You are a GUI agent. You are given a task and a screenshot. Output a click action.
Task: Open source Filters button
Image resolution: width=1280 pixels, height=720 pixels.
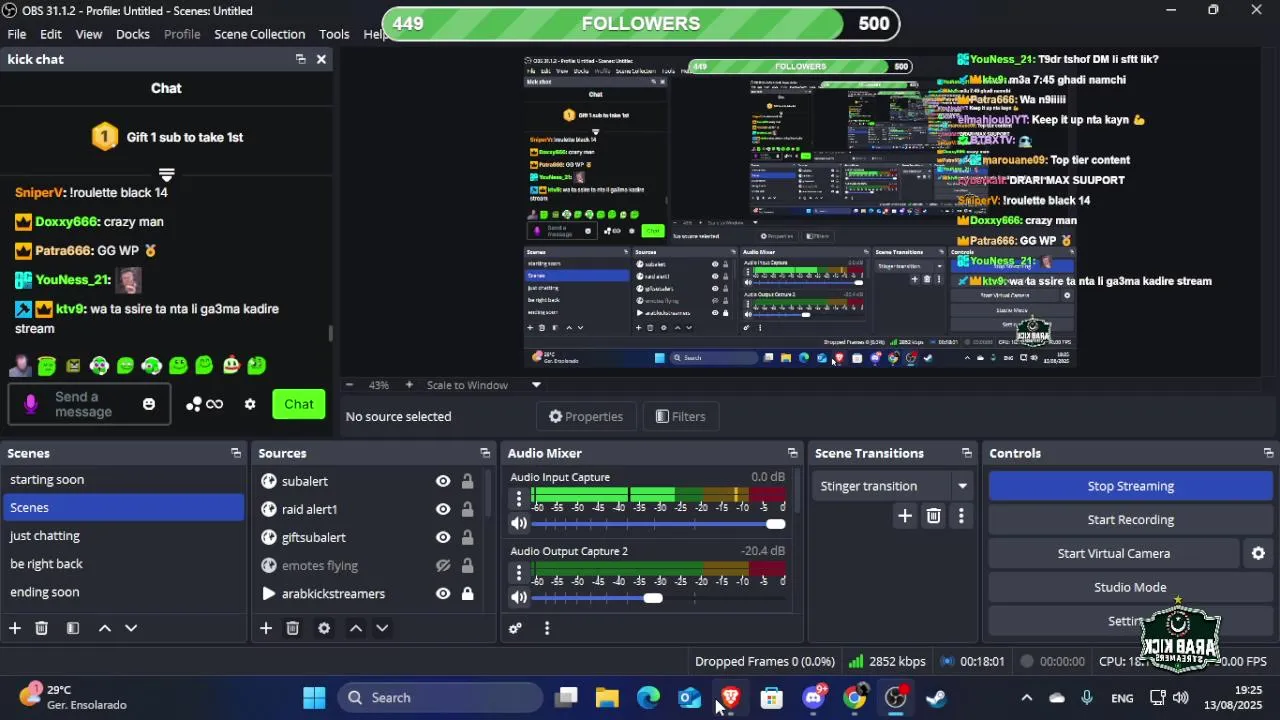tap(680, 416)
